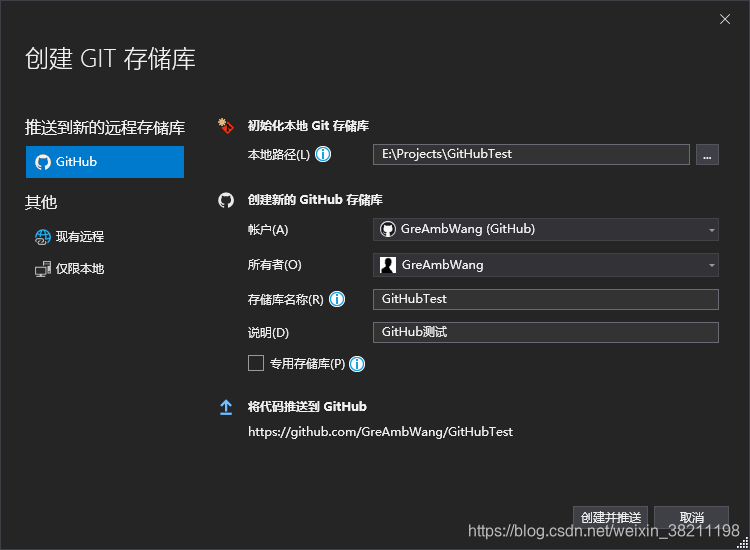Click the local path field E:\Projects\GitHubTest
Screen dimensions: 750x550
coord(531,154)
